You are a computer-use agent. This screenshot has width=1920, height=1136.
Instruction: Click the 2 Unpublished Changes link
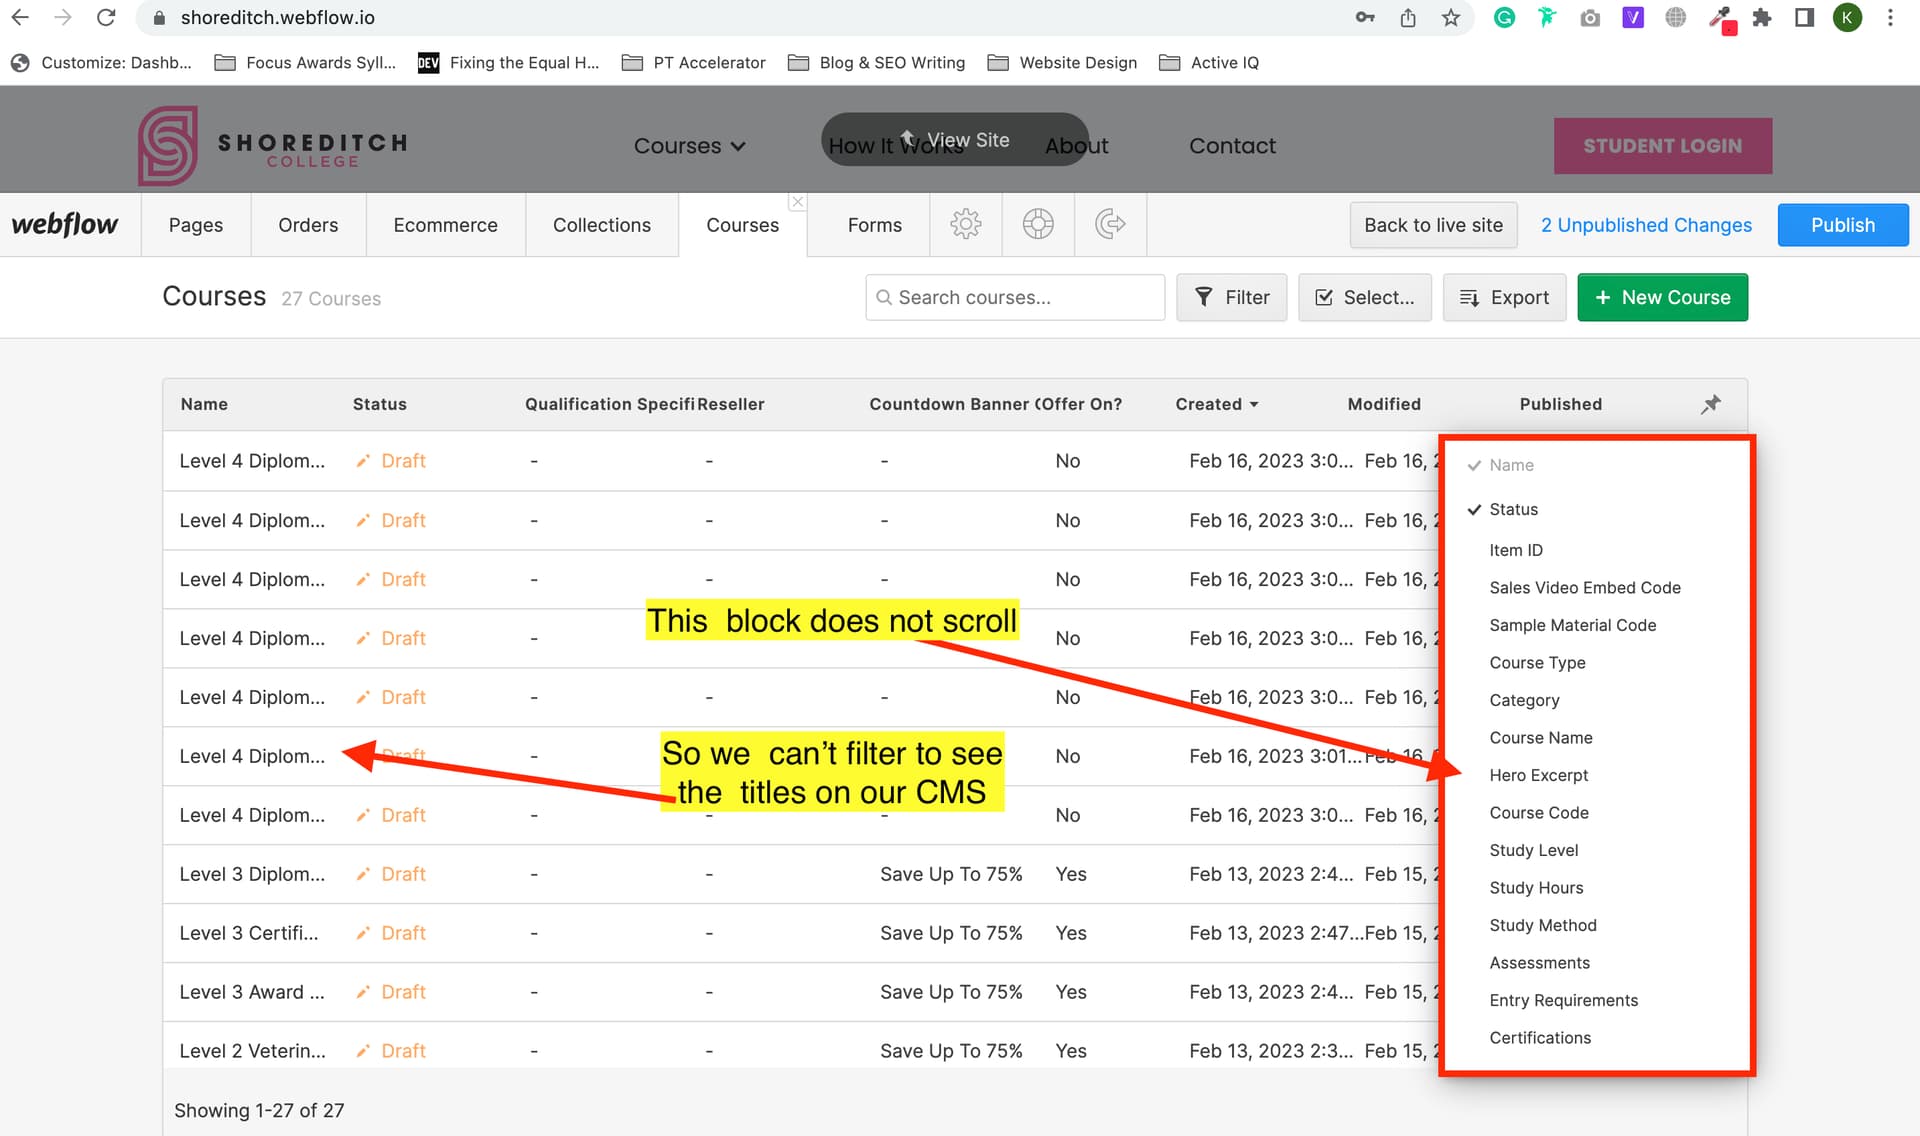click(1646, 225)
